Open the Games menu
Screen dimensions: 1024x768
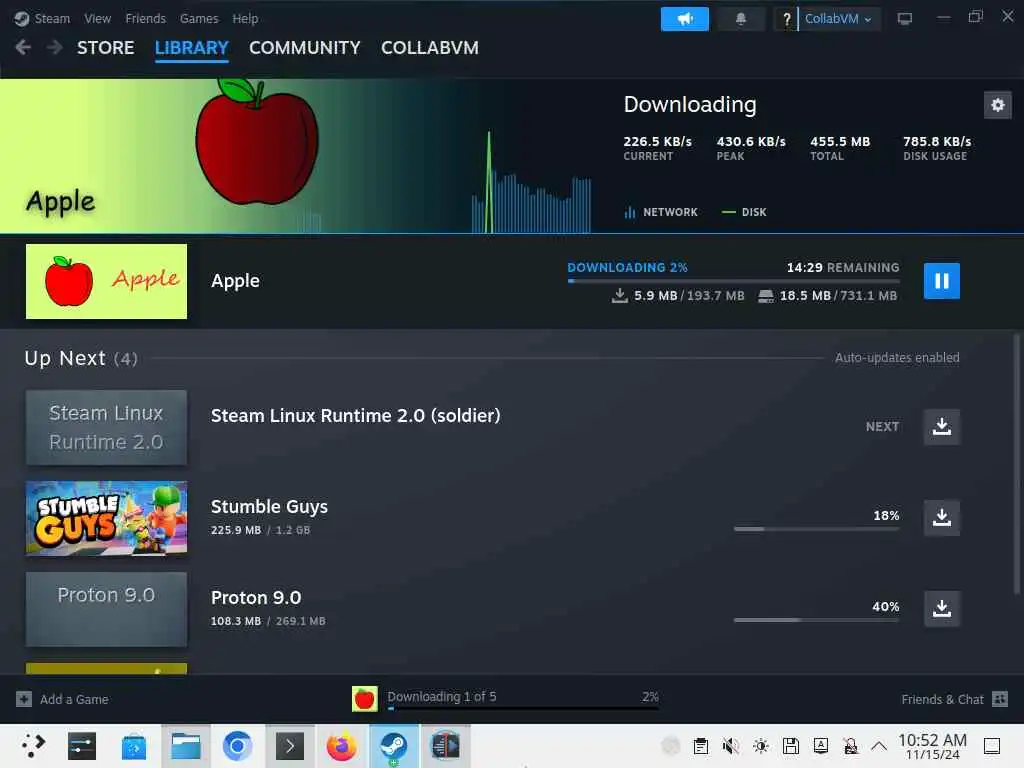(199, 19)
